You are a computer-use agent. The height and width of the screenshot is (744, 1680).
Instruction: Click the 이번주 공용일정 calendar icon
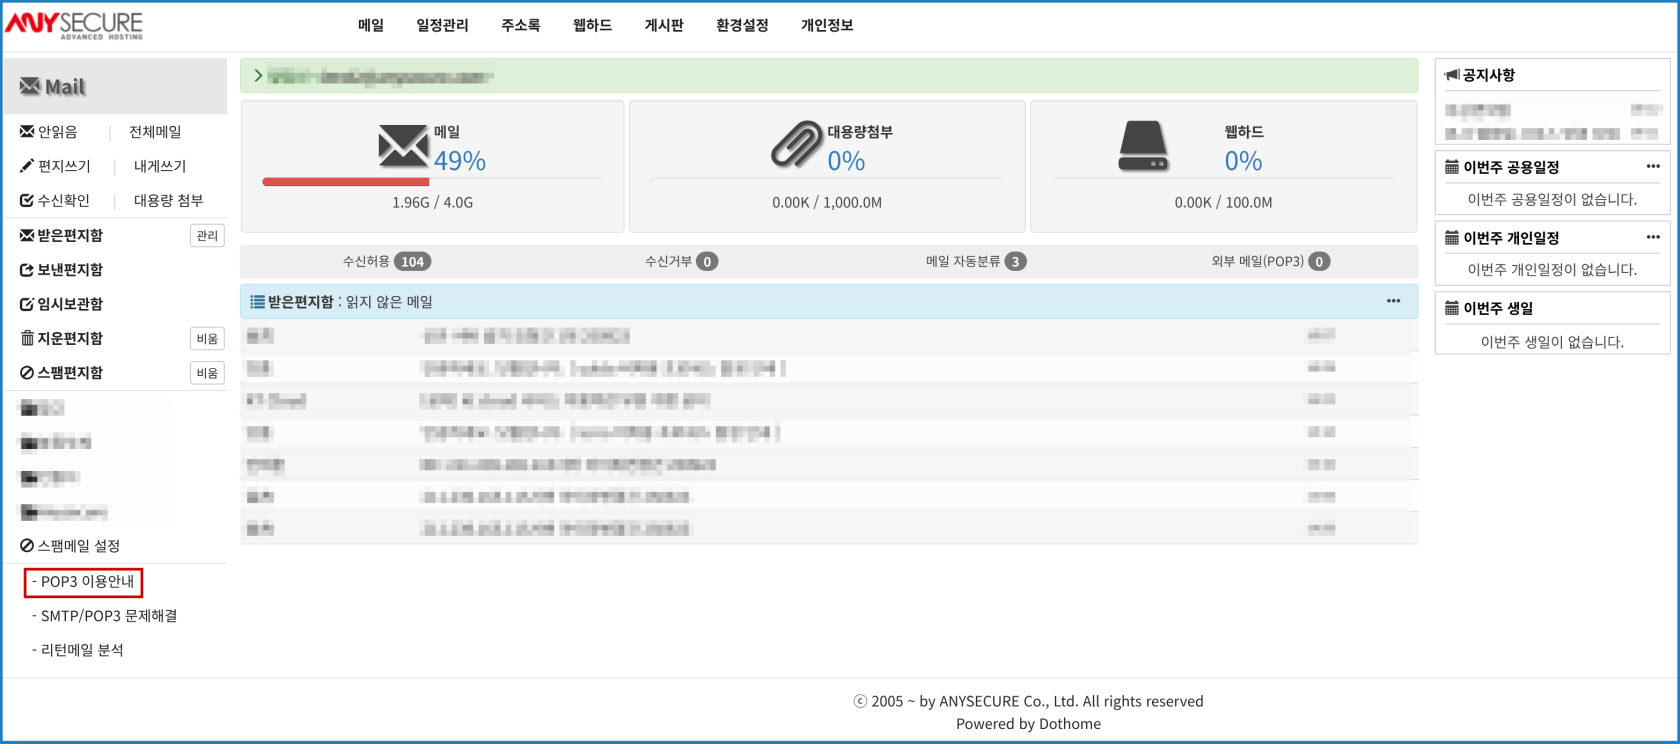1452,167
